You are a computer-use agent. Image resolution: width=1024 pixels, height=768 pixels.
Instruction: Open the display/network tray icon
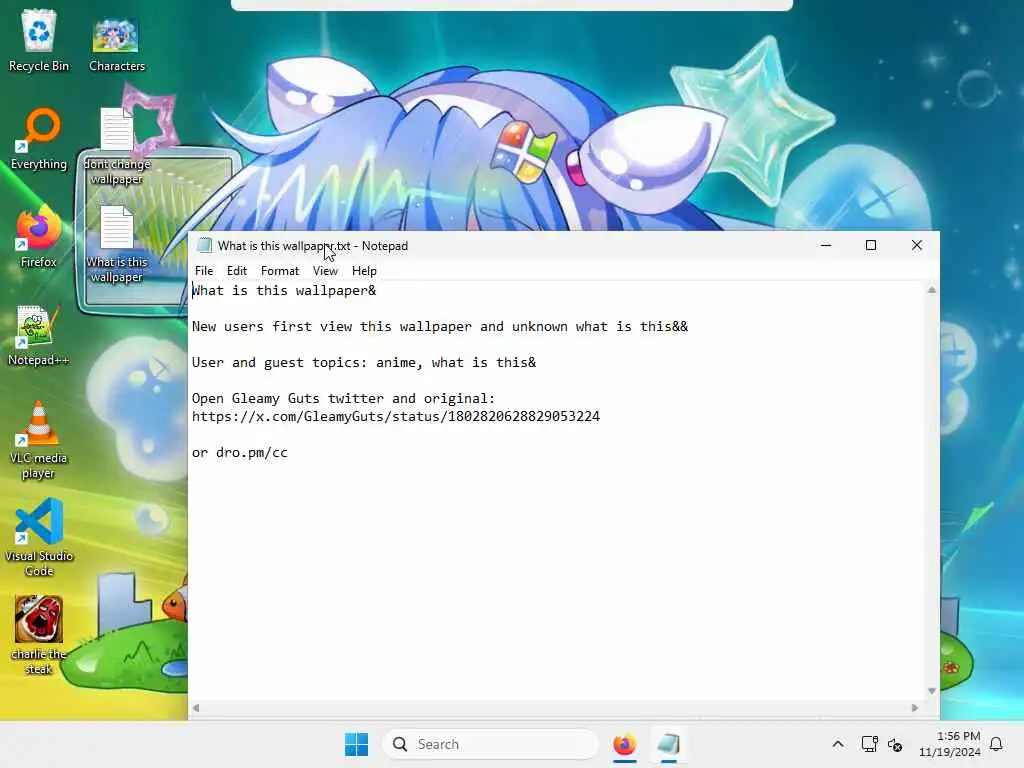pyautogui.click(x=869, y=744)
